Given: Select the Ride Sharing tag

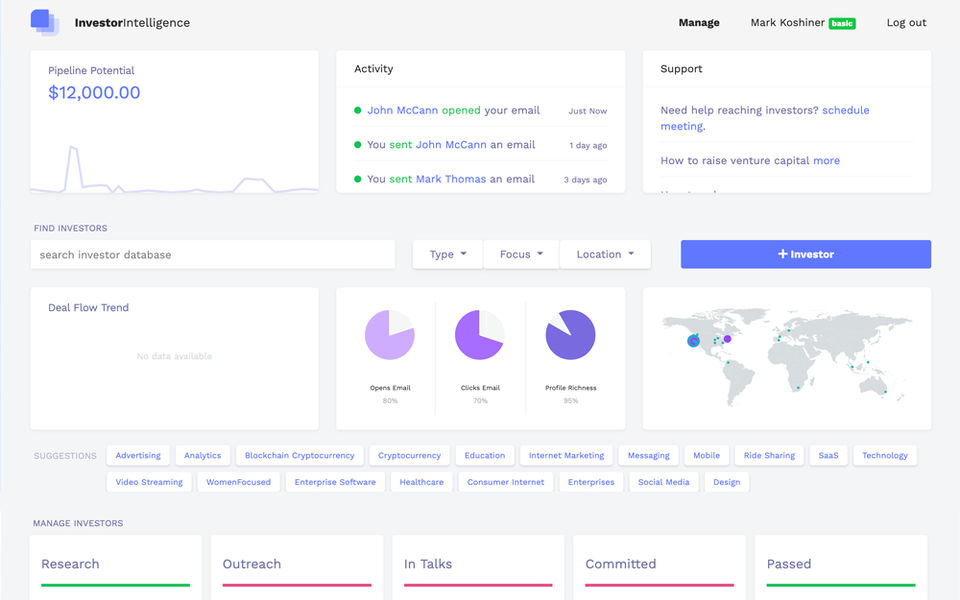Looking at the screenshot, I should tap(769, 456).
